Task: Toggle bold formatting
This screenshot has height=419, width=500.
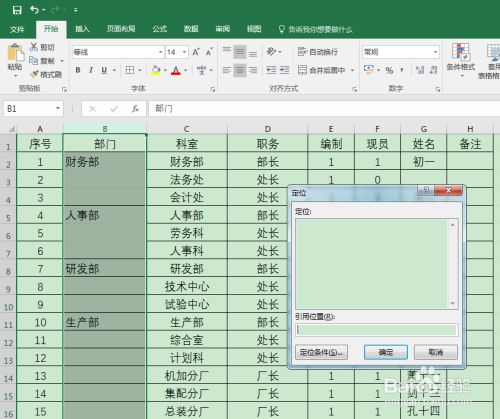Action: coord(78,70)
